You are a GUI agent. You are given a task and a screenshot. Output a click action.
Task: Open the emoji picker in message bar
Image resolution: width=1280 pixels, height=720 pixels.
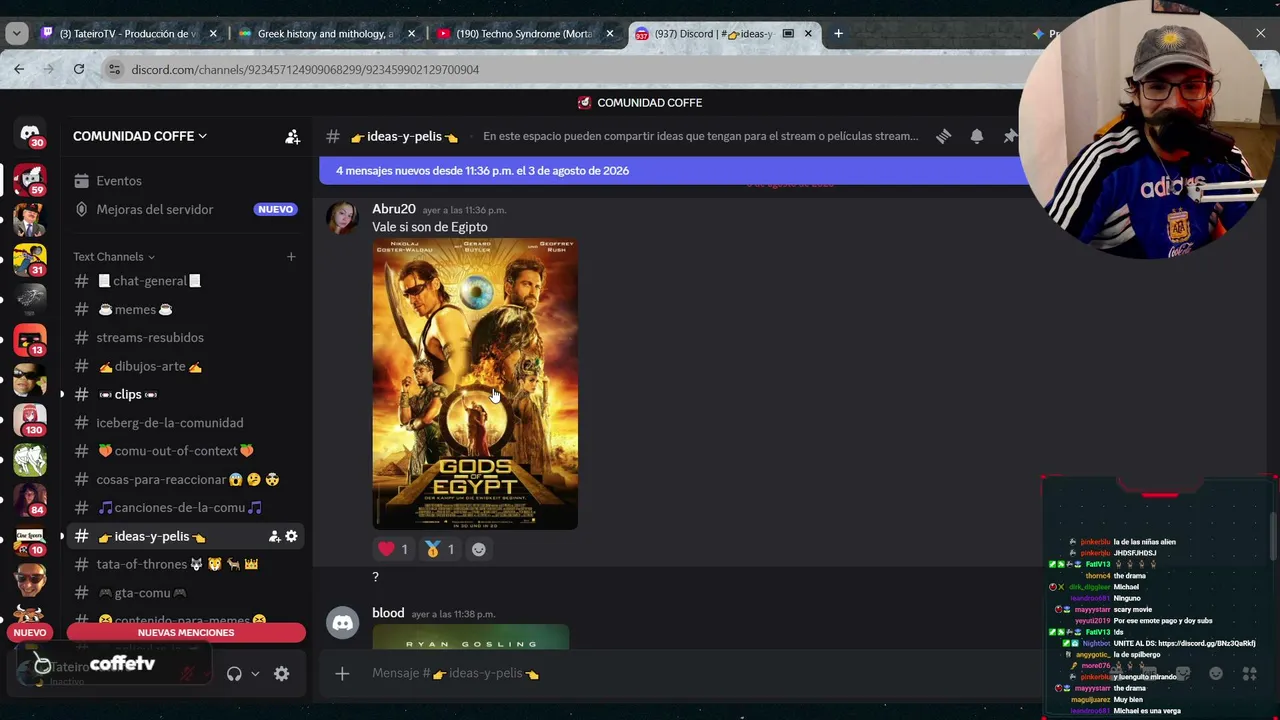coord(1216,673)
